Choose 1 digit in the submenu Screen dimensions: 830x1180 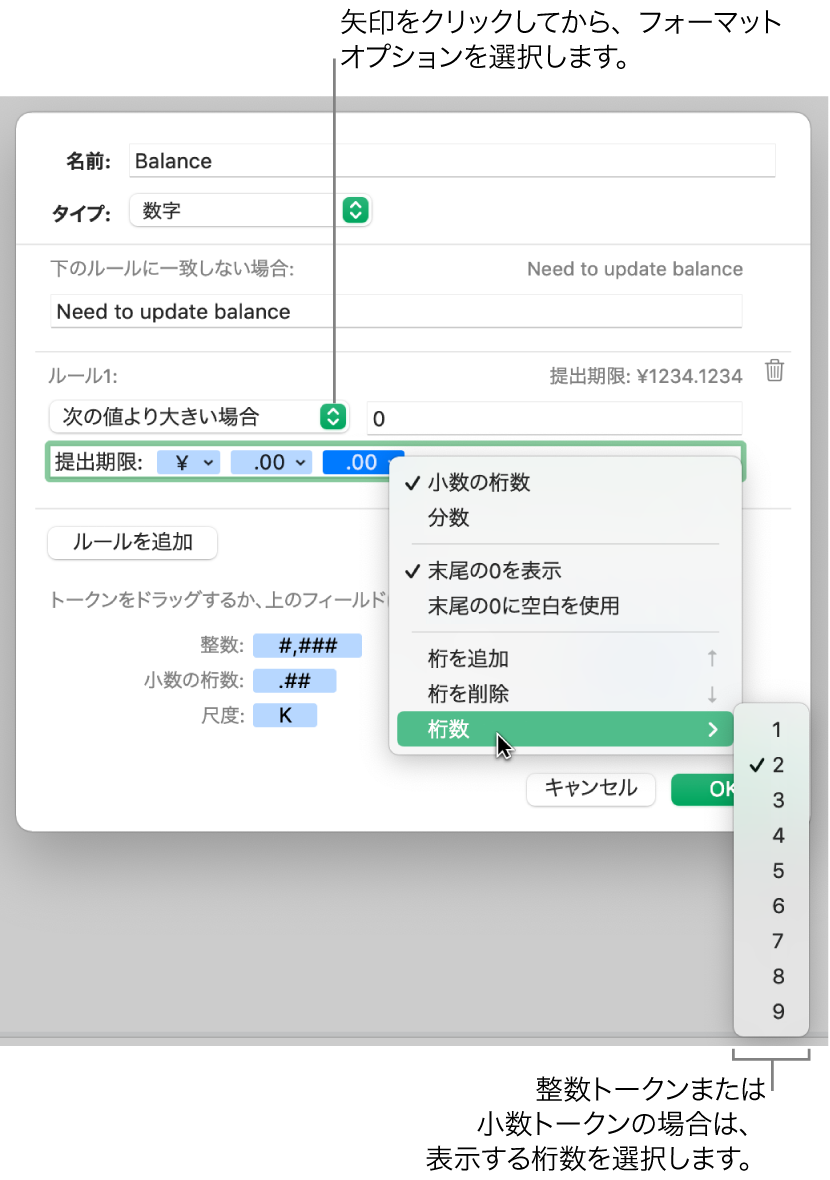click(x=772, y=729)
